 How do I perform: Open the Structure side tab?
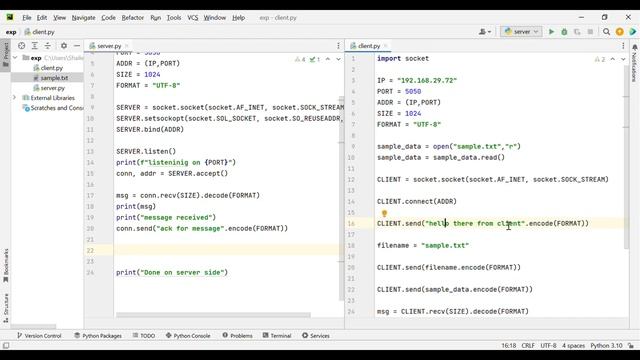(x=6, y=308)
